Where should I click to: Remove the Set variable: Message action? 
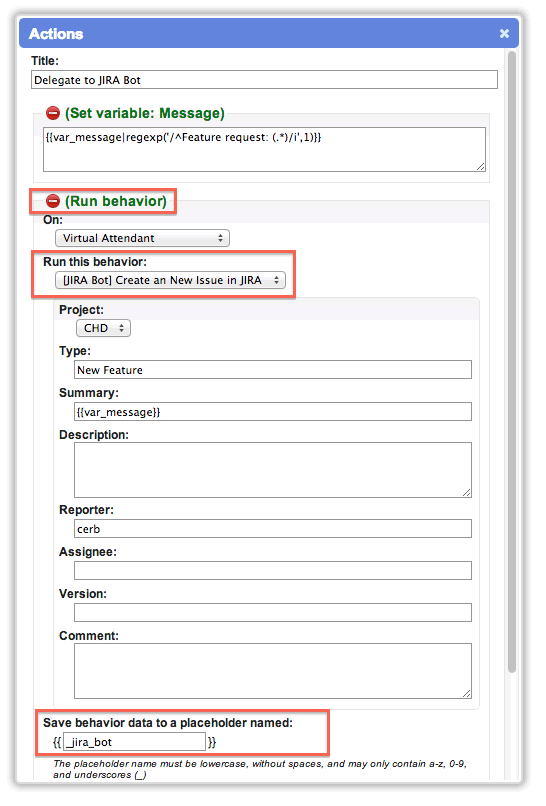(53, 113)
